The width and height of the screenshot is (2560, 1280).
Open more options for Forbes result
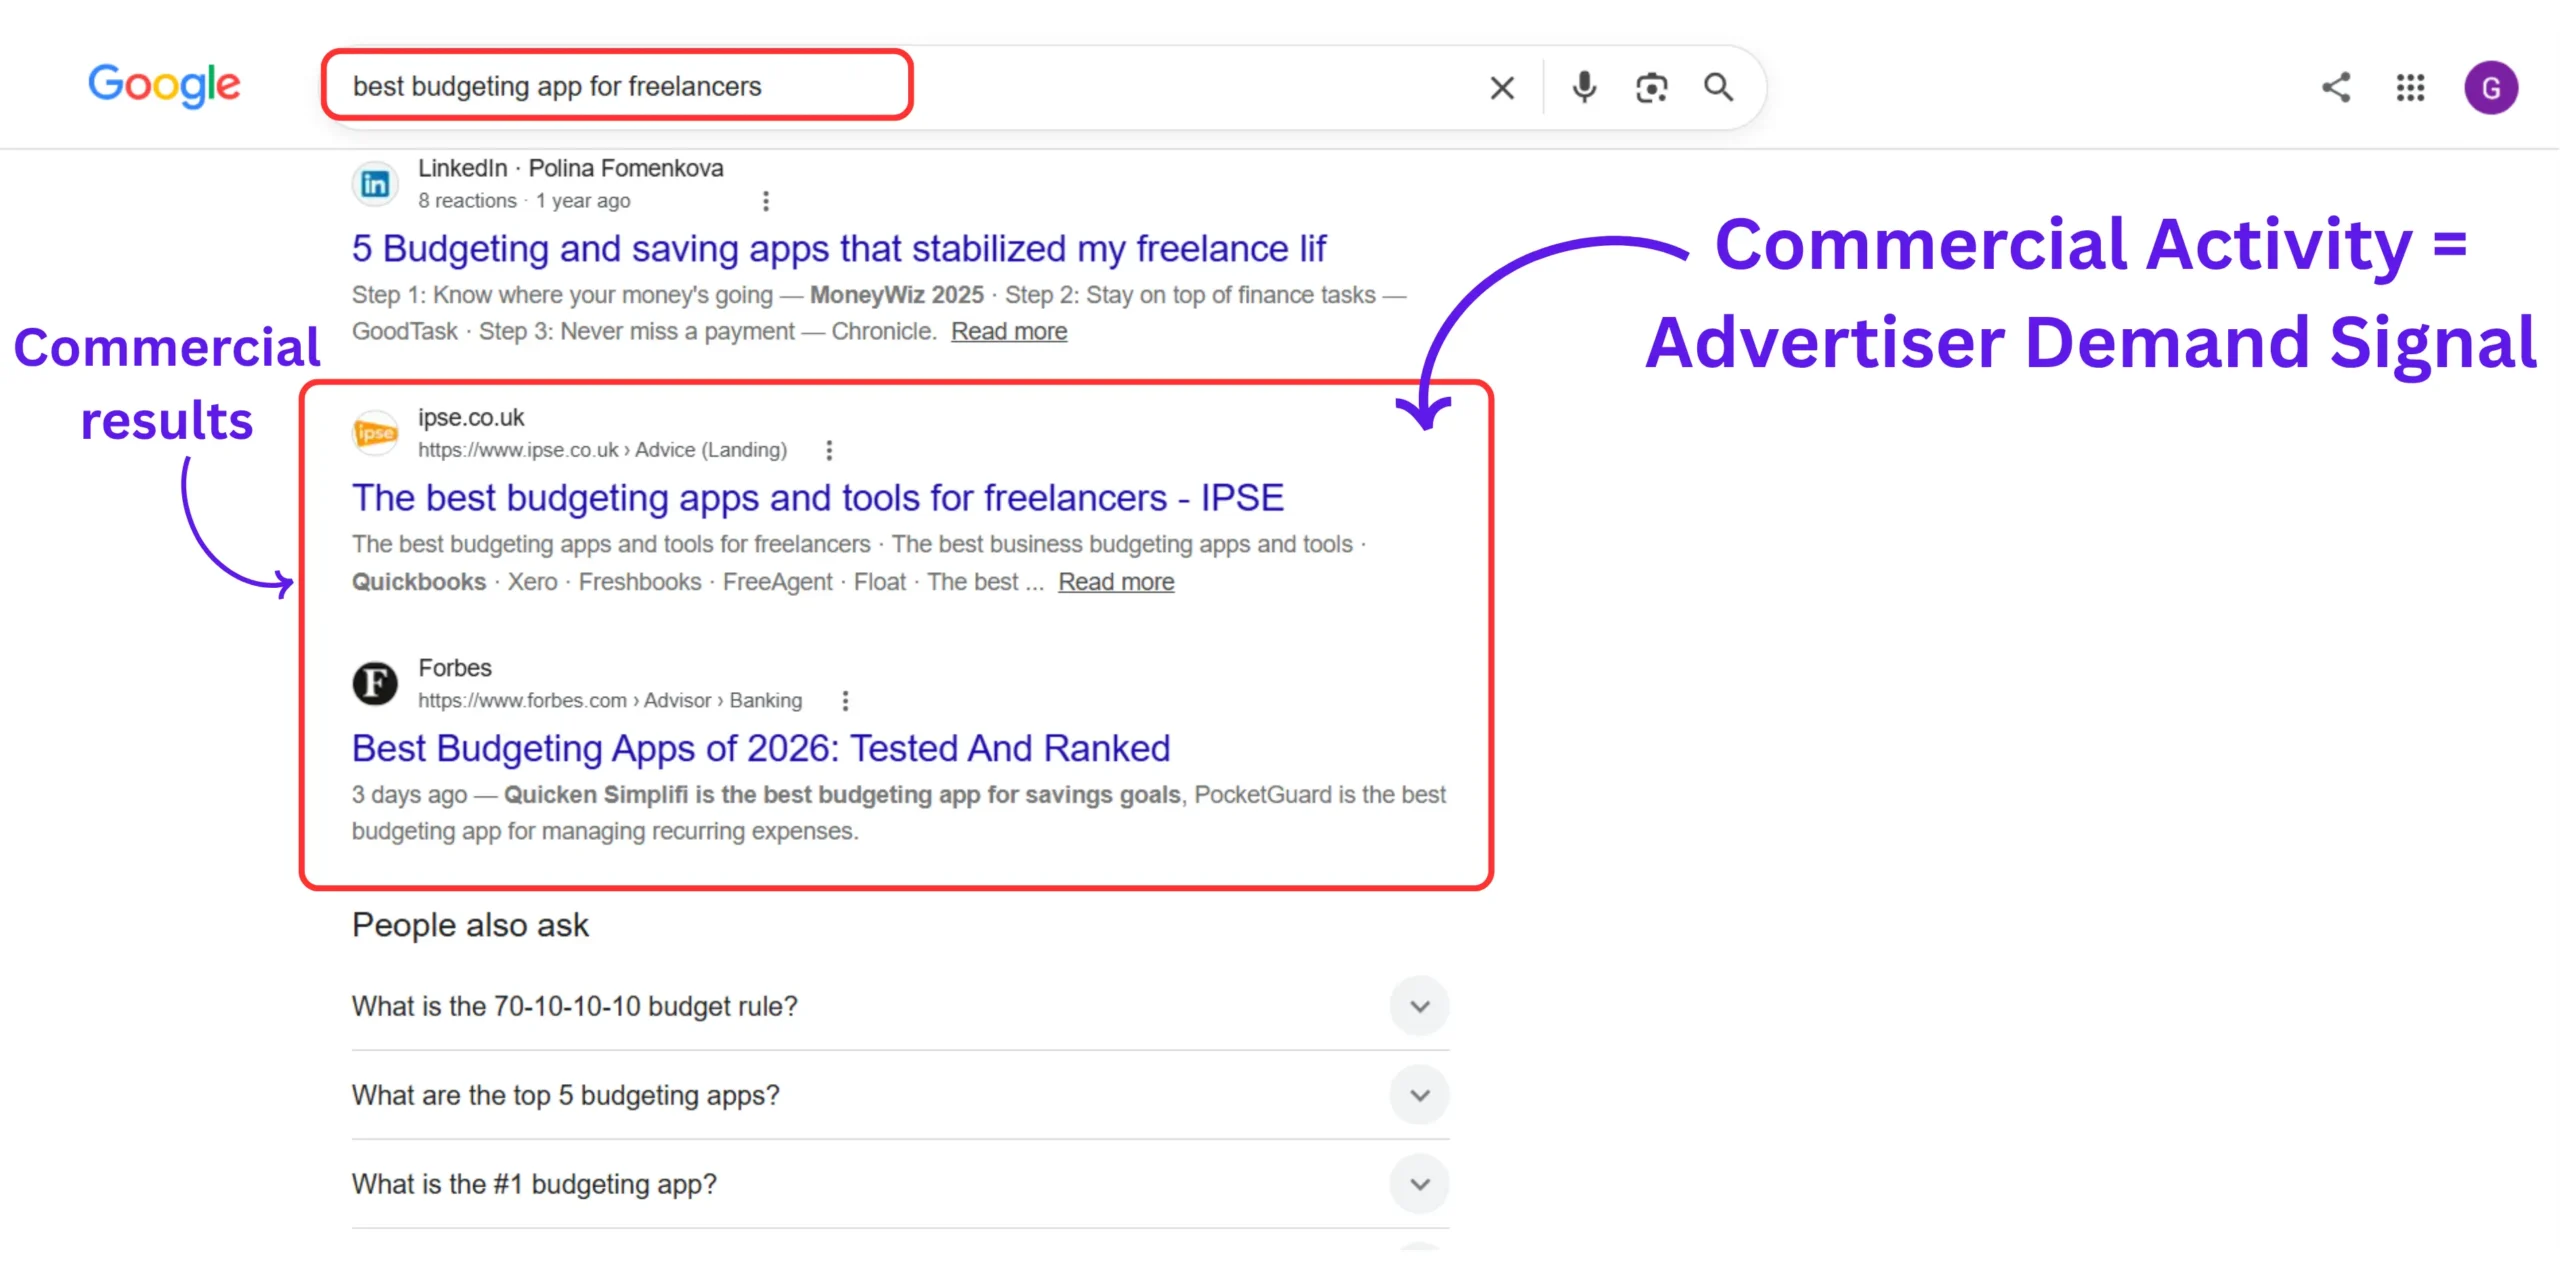tap(845, 701)
